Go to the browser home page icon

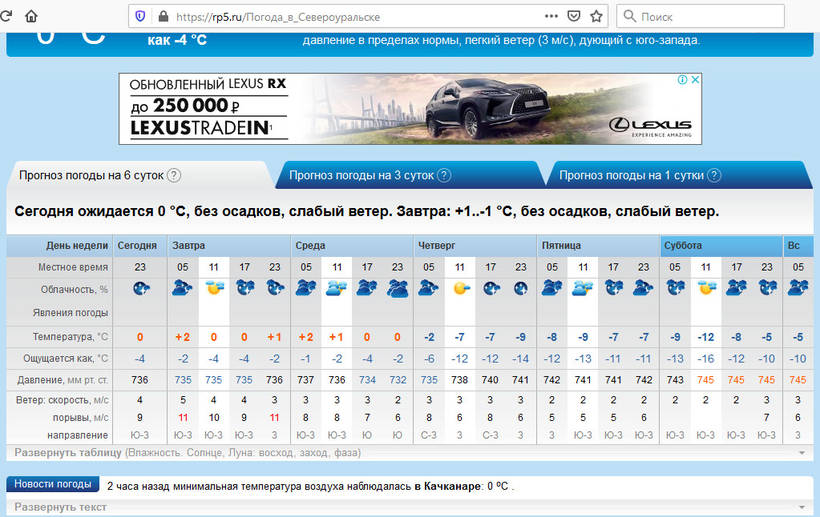point(32,17)
